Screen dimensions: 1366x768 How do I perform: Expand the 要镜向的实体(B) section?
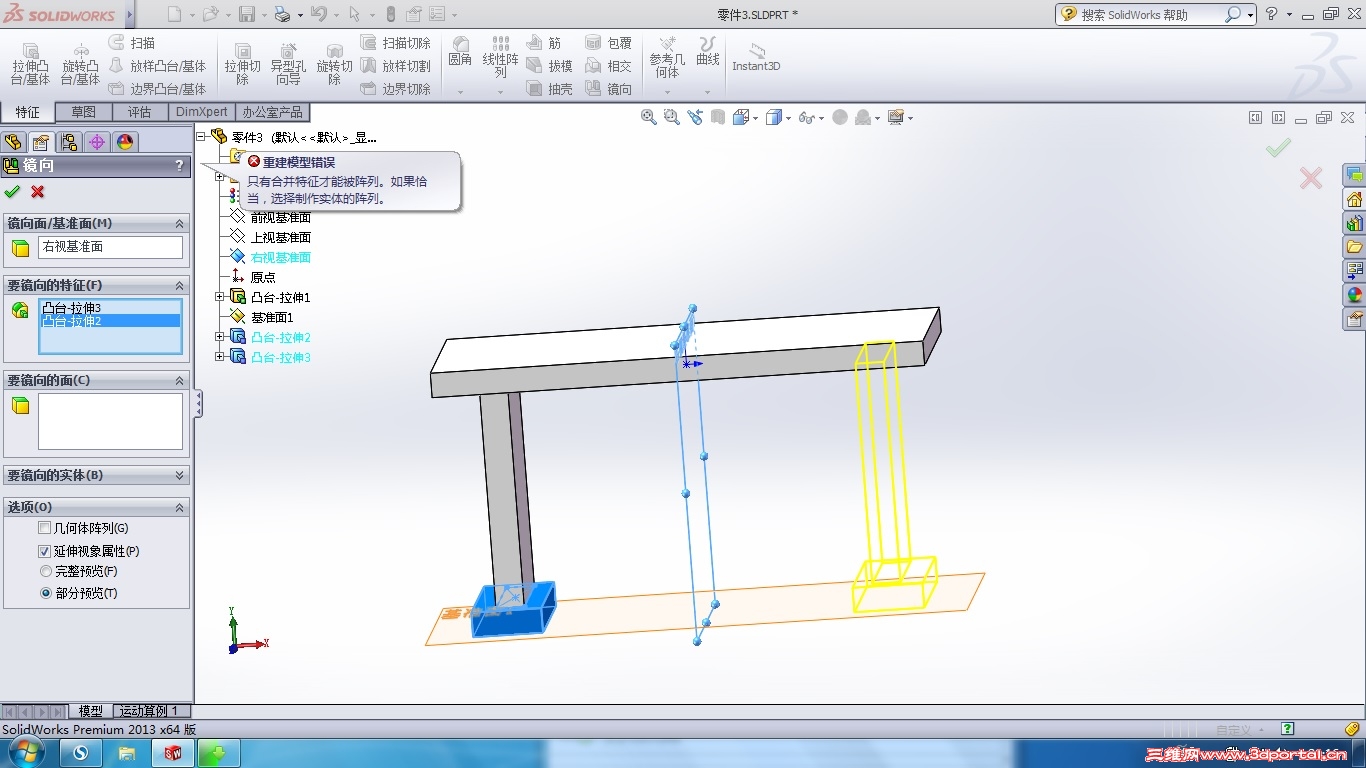(x=180, y=476)
